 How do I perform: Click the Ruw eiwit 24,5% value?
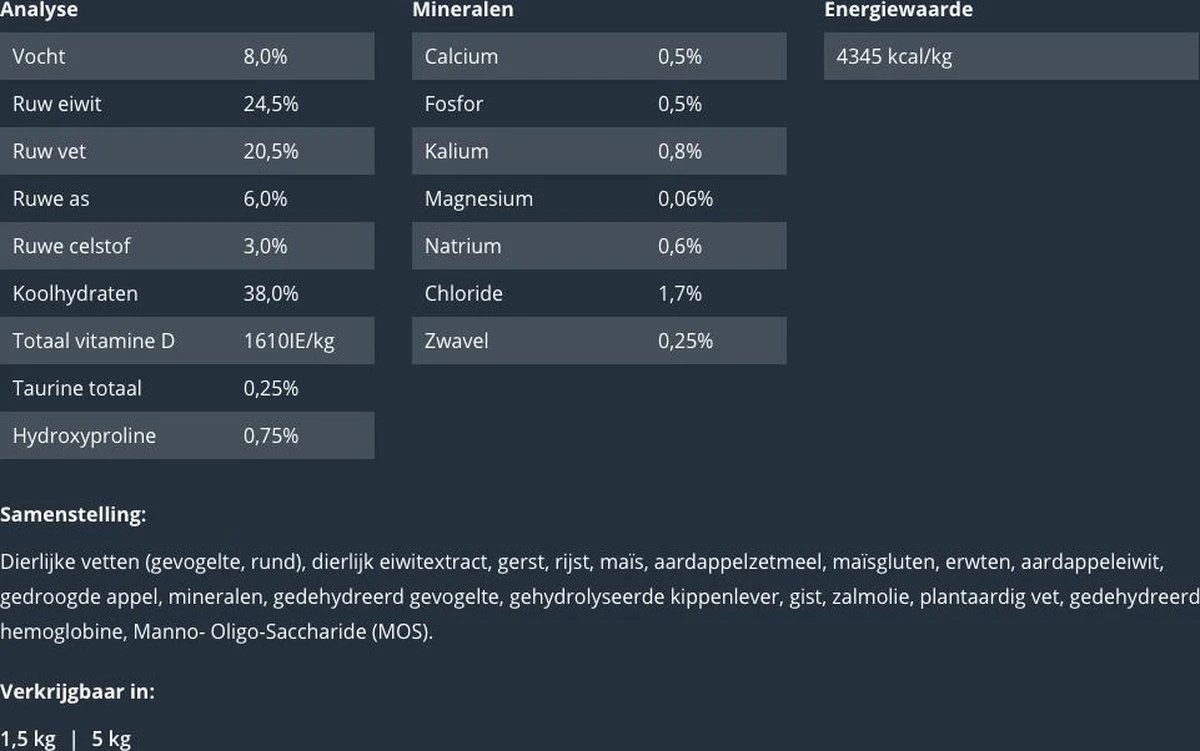[271, 104]
